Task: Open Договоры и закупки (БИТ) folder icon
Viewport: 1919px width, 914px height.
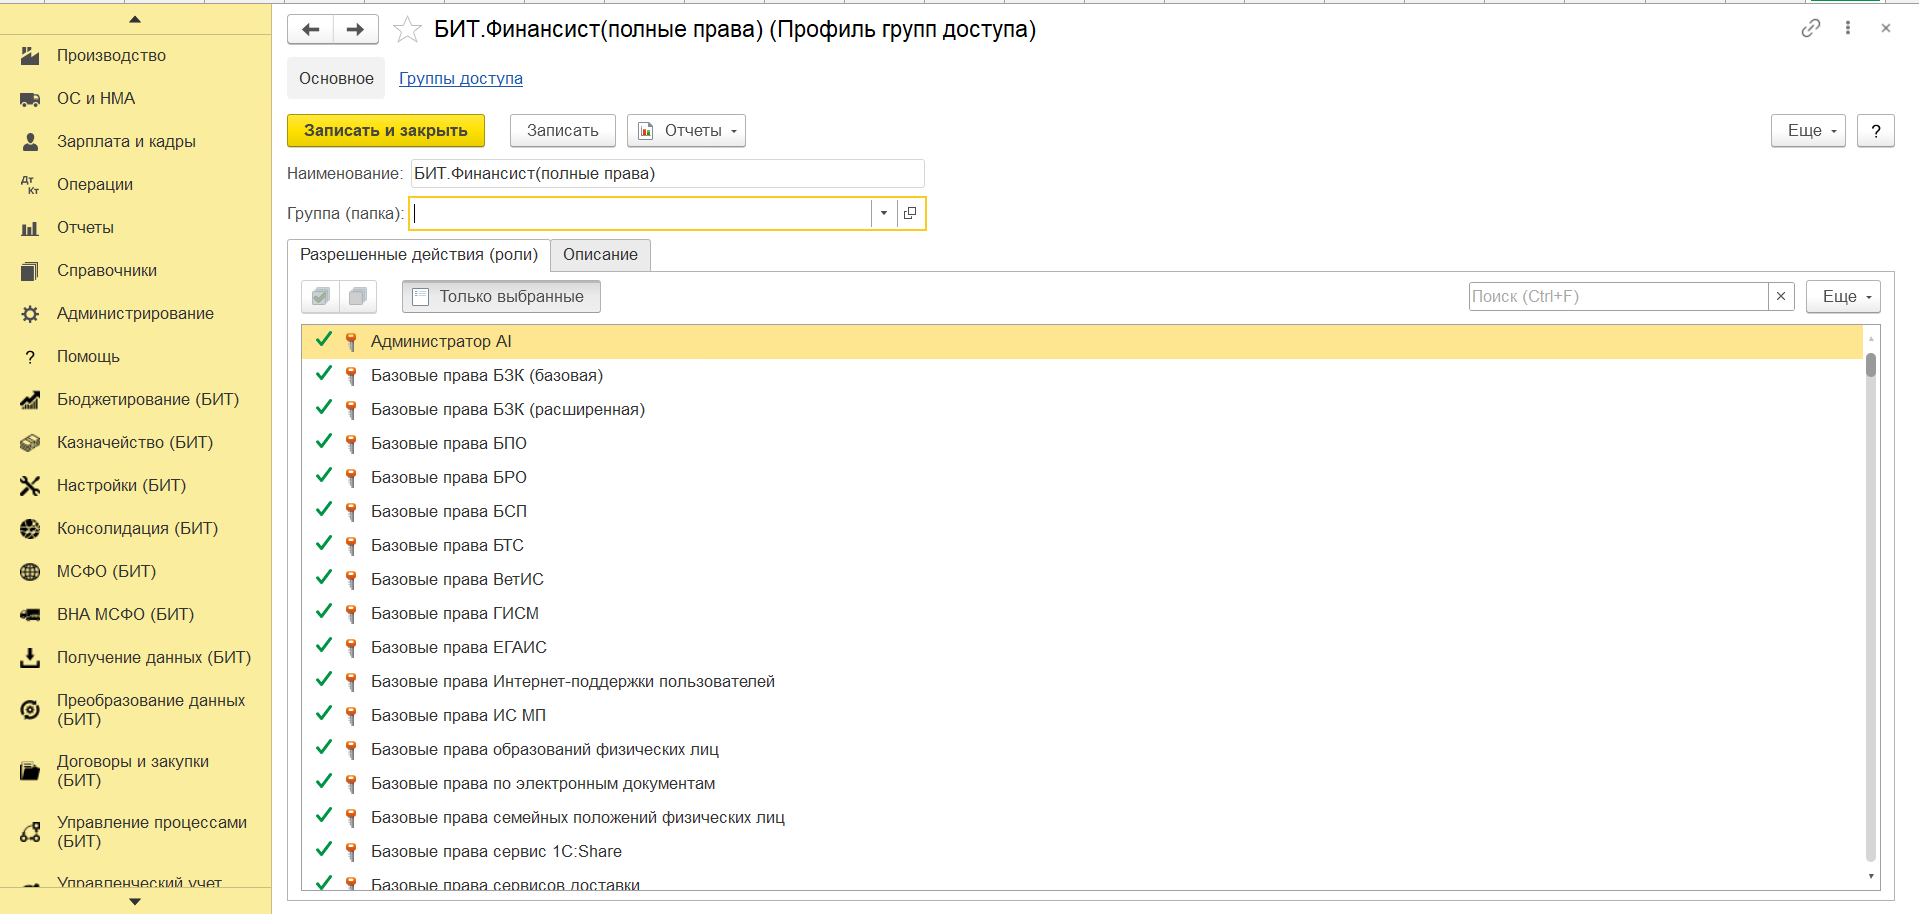Action: coord(30,771)
